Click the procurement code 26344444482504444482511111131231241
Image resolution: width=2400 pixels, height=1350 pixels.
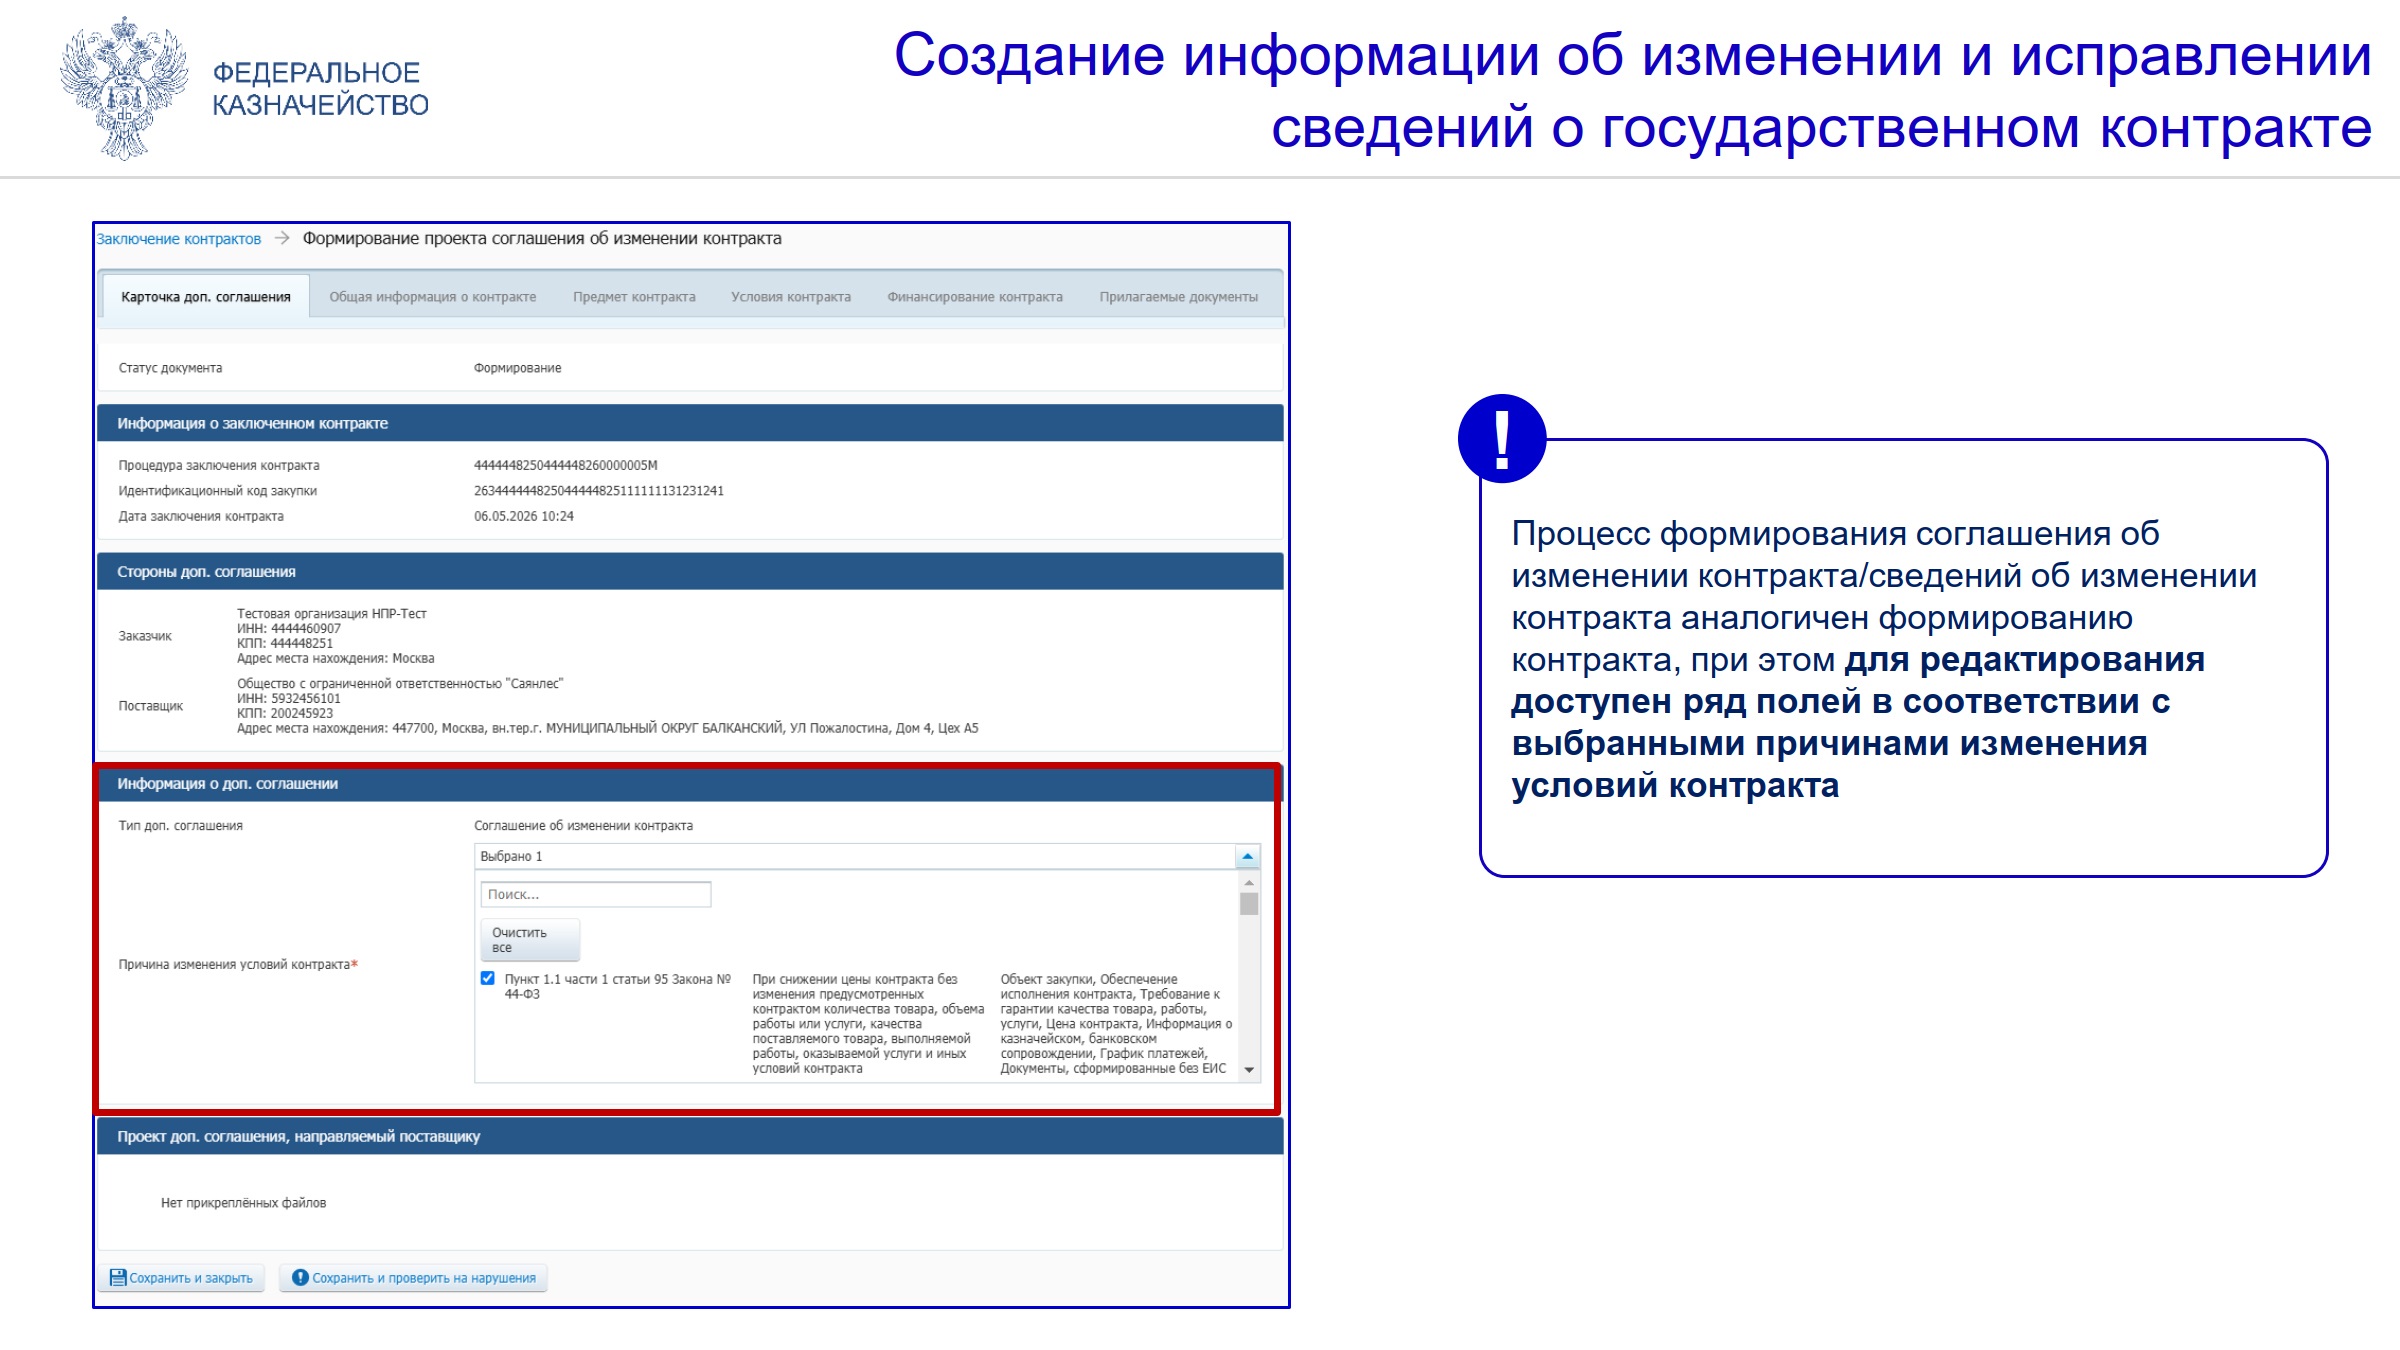pyautogui.click(x=599, y=491)
